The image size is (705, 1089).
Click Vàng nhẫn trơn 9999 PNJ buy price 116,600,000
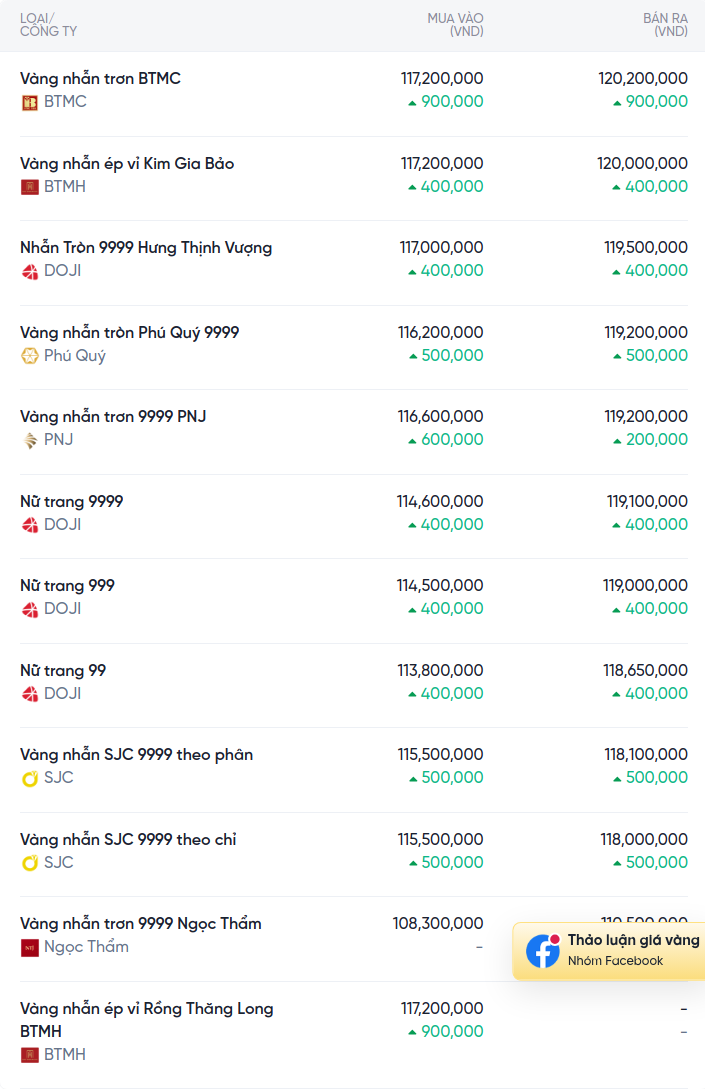point(441,416)
